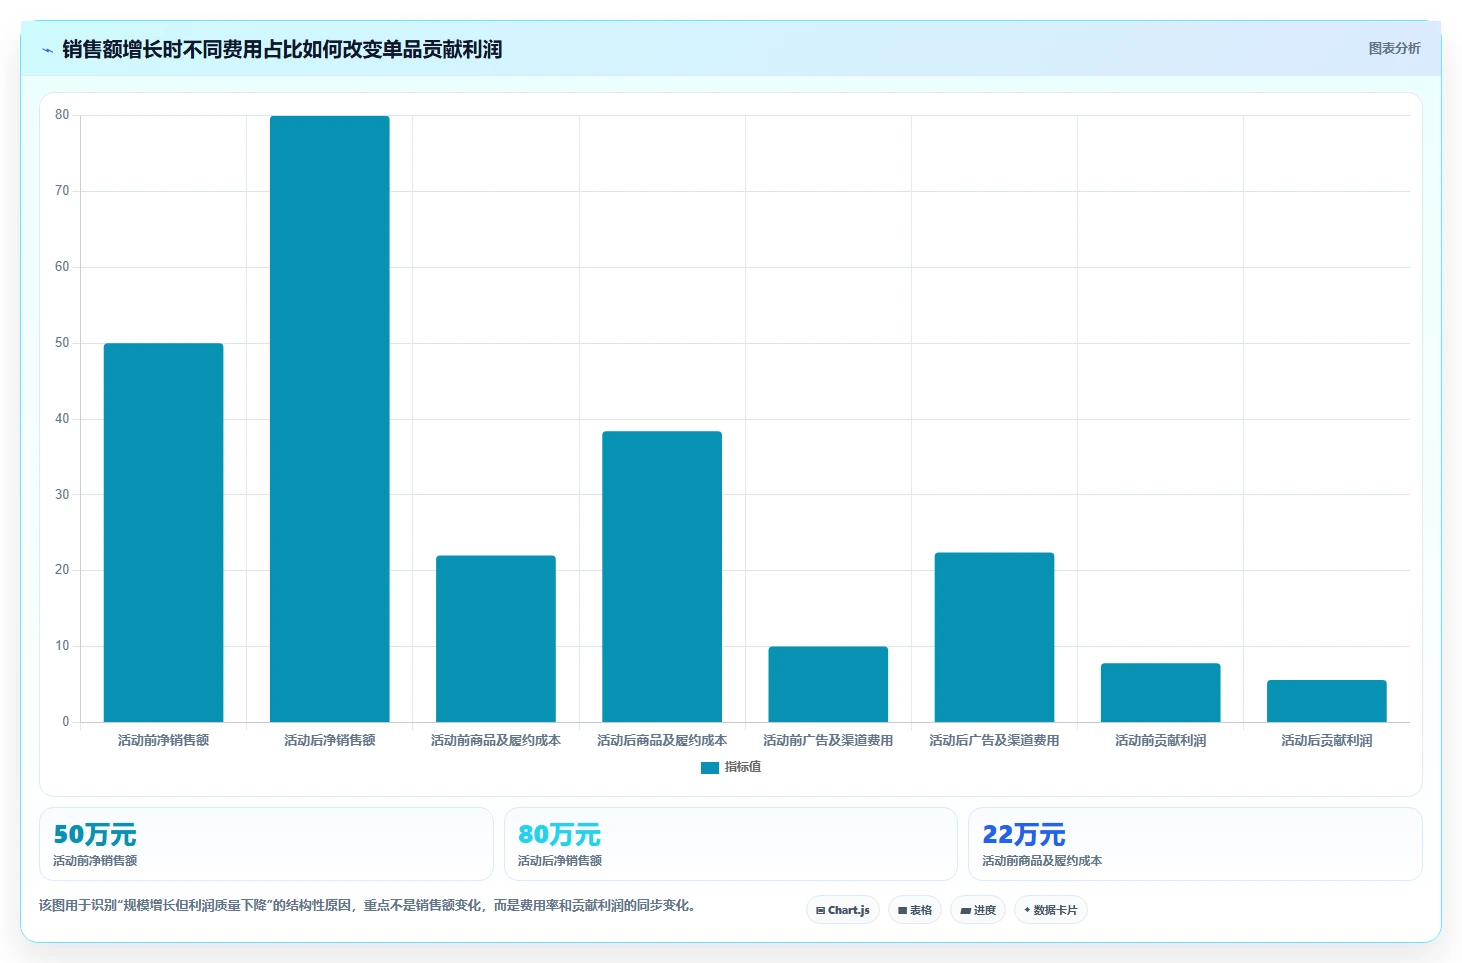Open the 22万元 data card
1462x963 pixels.
[x=1195, y=844]
